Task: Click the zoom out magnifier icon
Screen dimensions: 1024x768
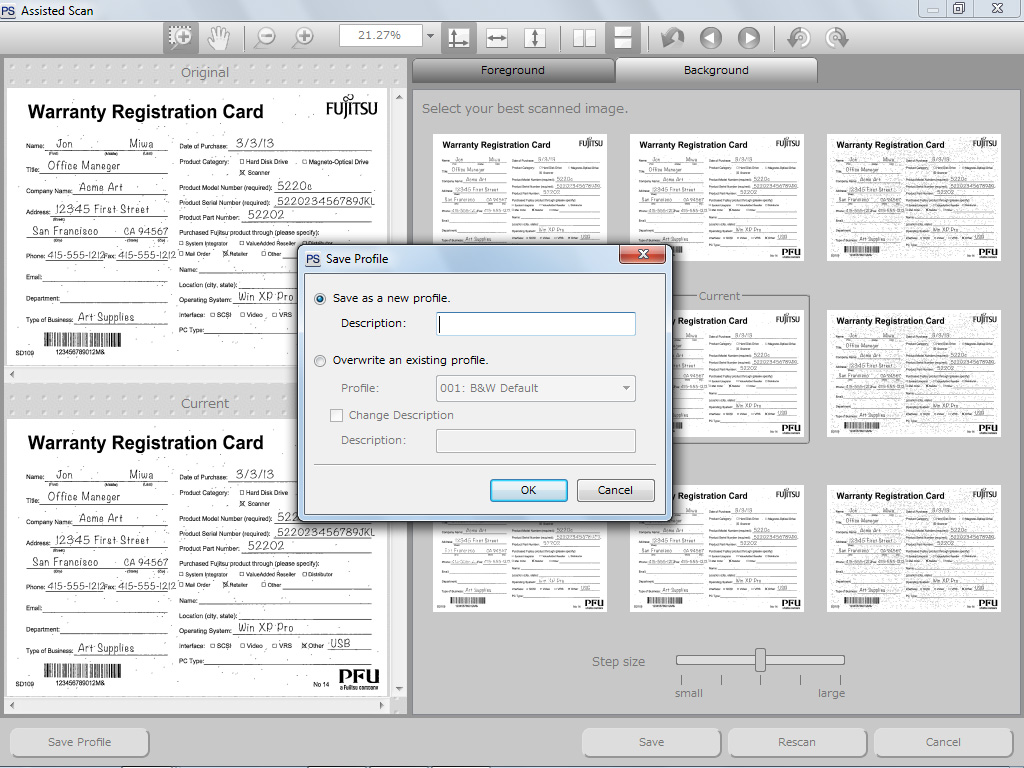Action: coord(265,38)
